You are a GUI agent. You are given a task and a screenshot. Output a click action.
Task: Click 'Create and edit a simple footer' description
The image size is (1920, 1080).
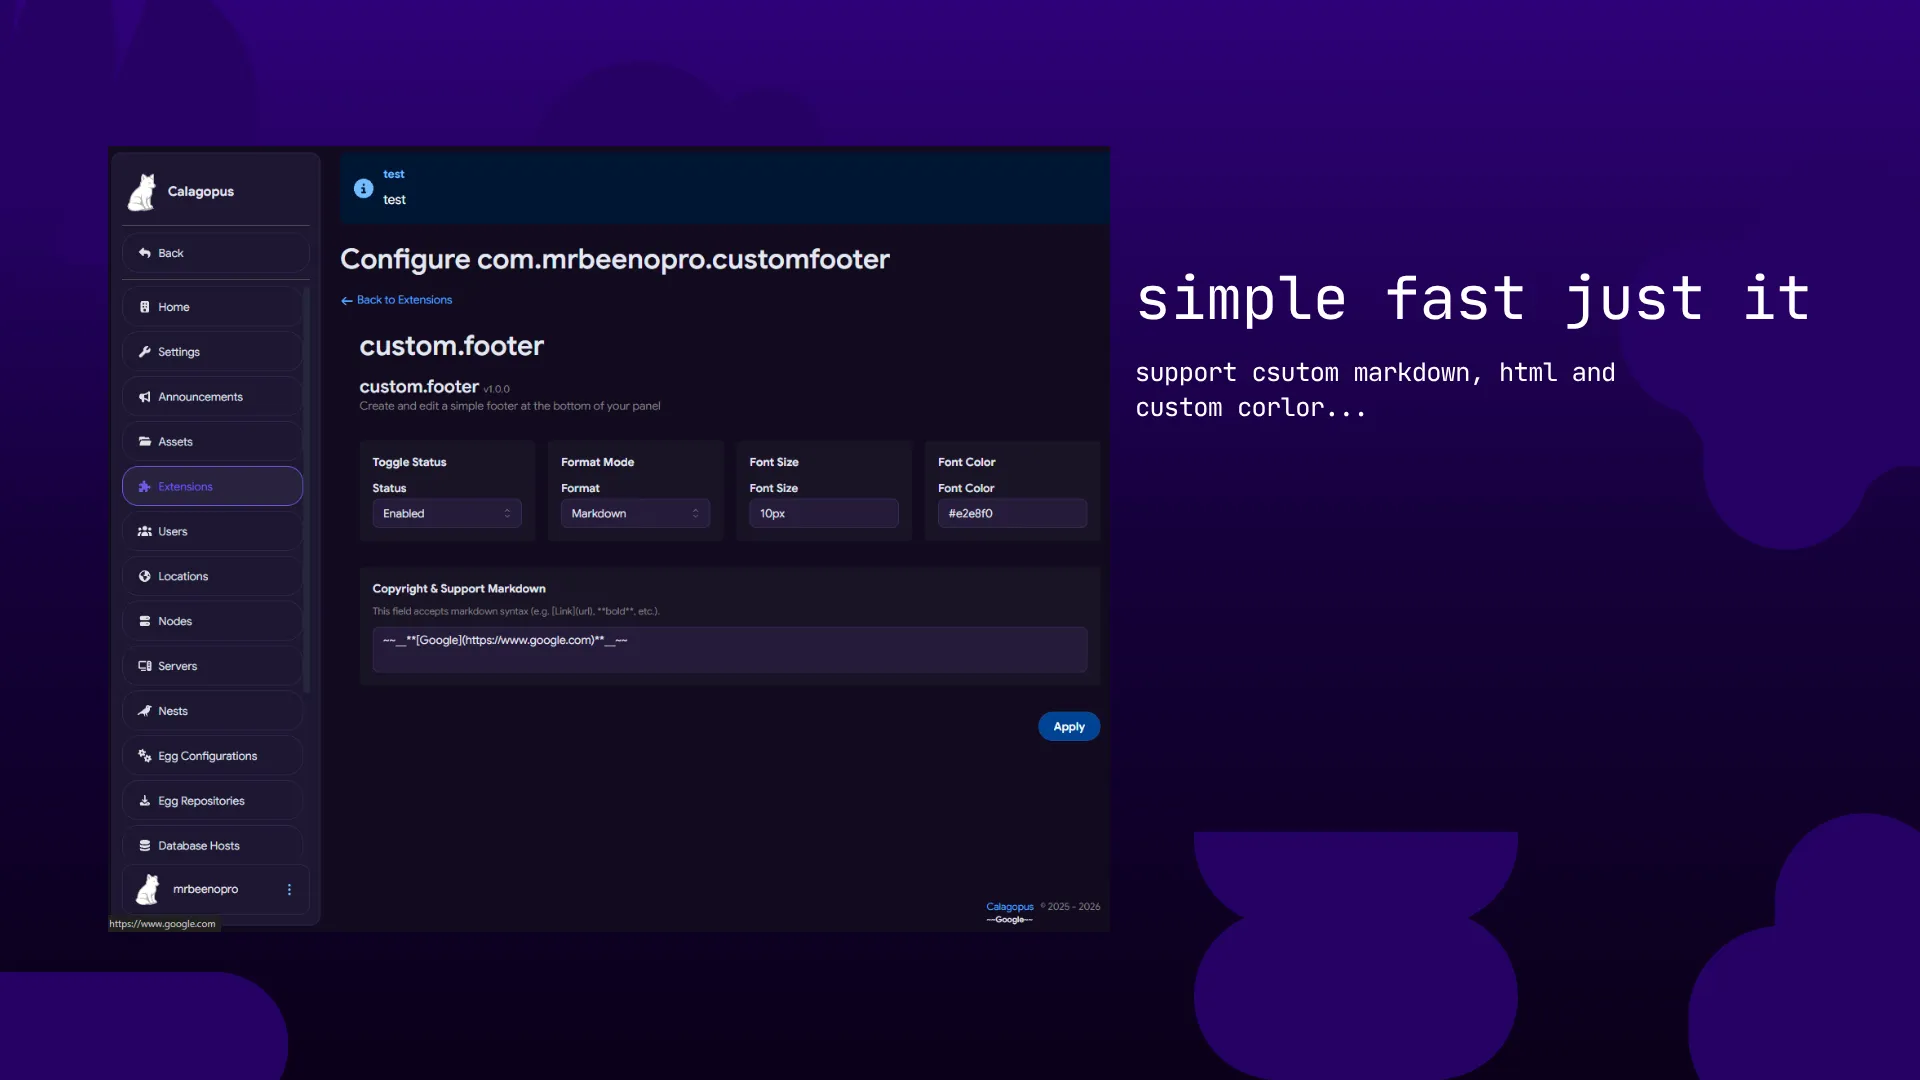[x=510, y=406]
